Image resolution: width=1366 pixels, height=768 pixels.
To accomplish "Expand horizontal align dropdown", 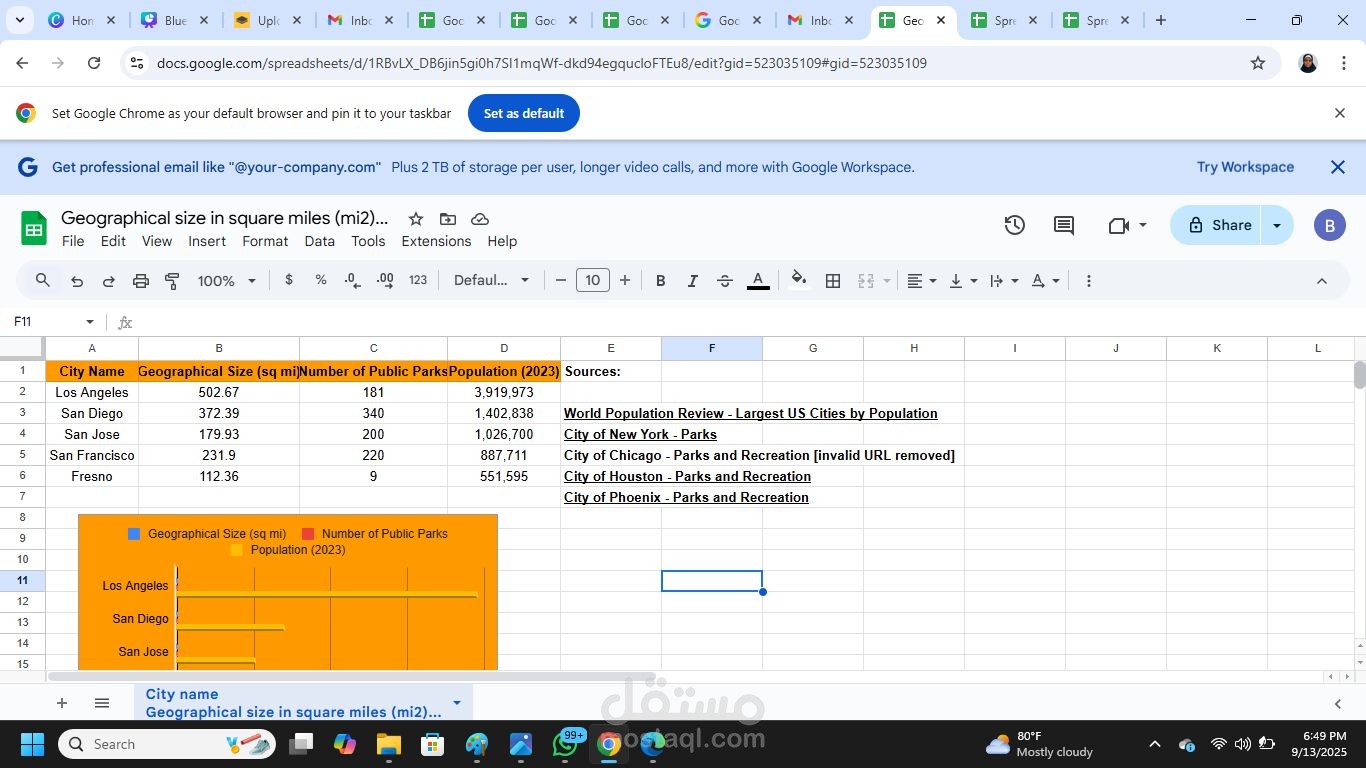I will [x=921, y=281].
